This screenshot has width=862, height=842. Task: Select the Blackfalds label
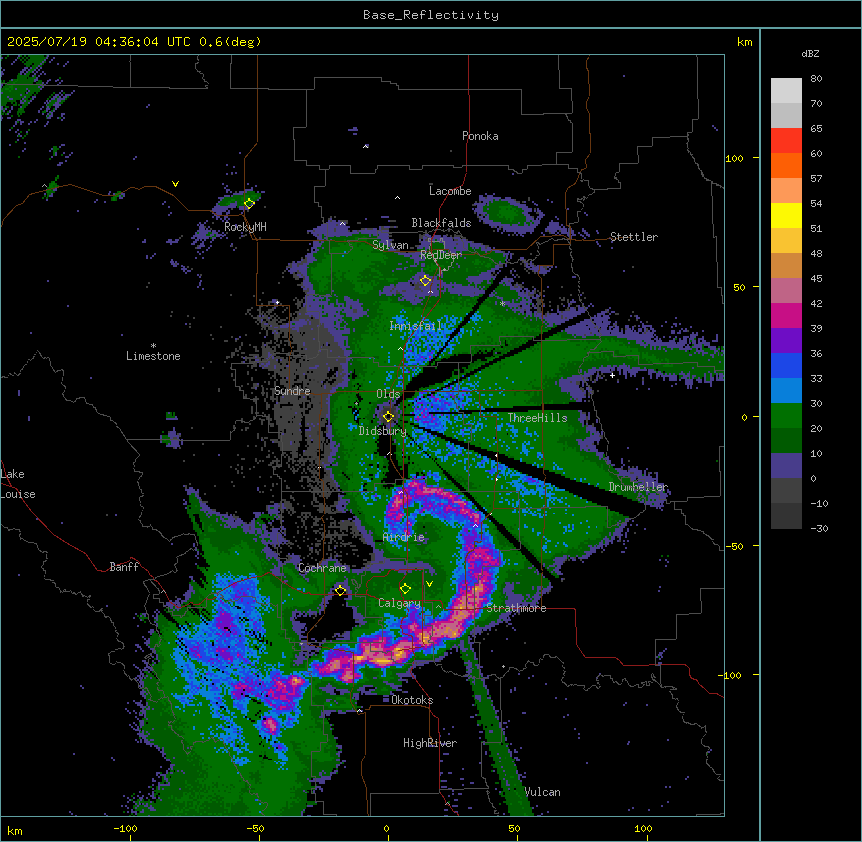(x=441, y=223)
